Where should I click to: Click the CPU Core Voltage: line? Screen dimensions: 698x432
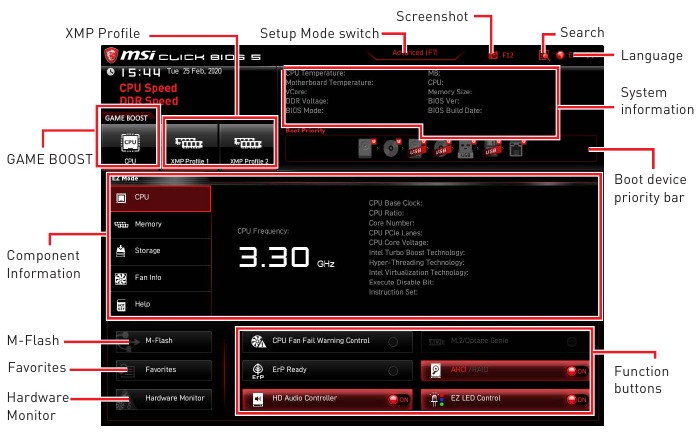(398, 243)
